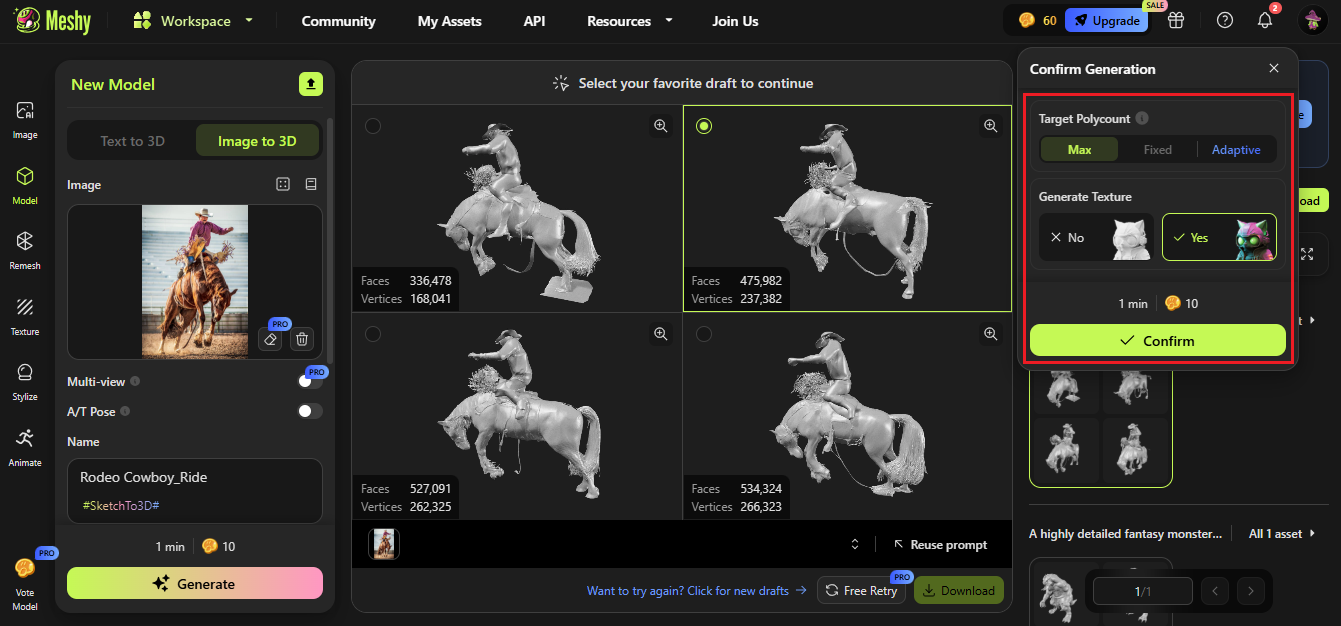This screenshot has width=1341, height=626.
Task: Select the Animate tool
Action: [24, 448]
